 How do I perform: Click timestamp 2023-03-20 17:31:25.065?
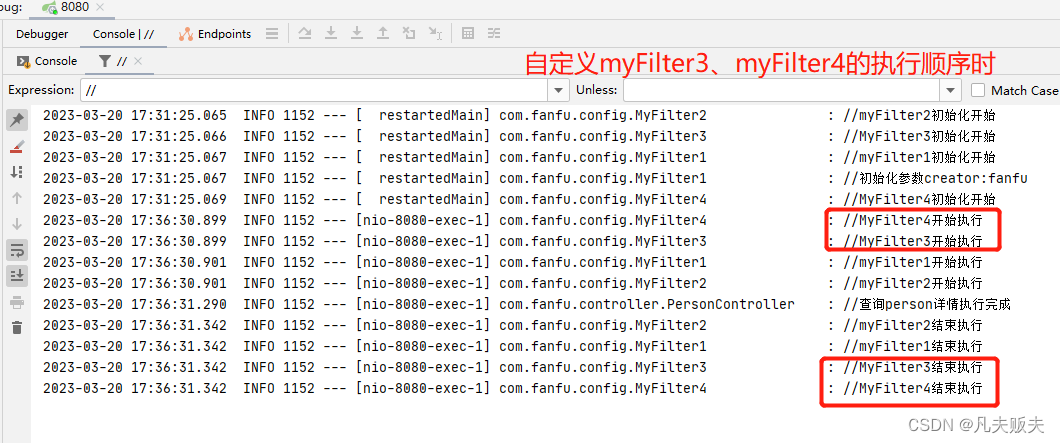click(135, 116)
